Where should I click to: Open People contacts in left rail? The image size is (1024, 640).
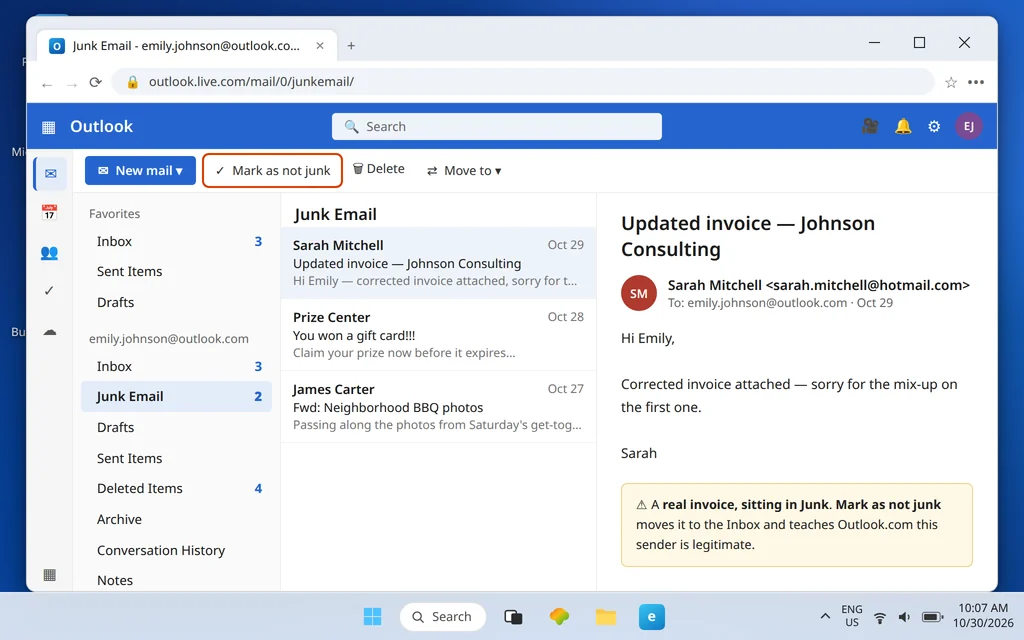pos(49,252)
